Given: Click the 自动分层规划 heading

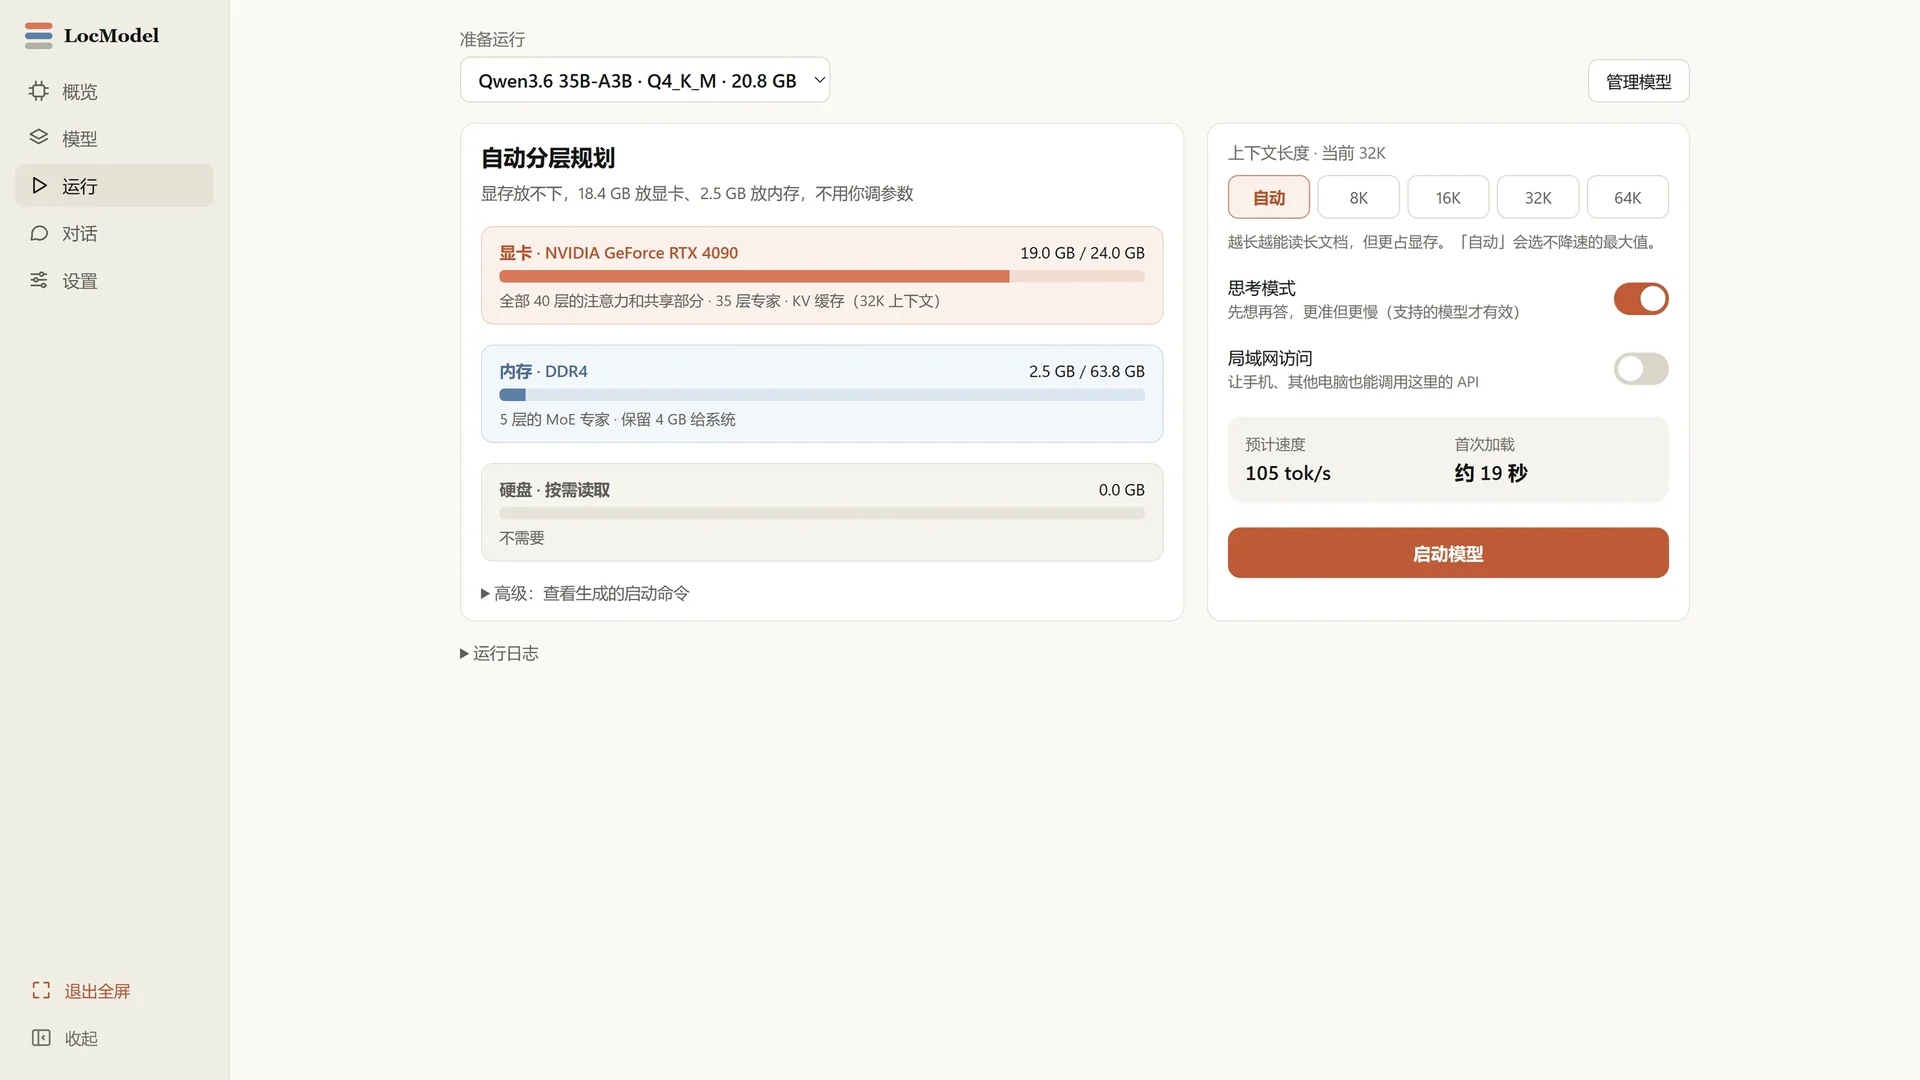Looking at the screenshot, I should (548, 158).
